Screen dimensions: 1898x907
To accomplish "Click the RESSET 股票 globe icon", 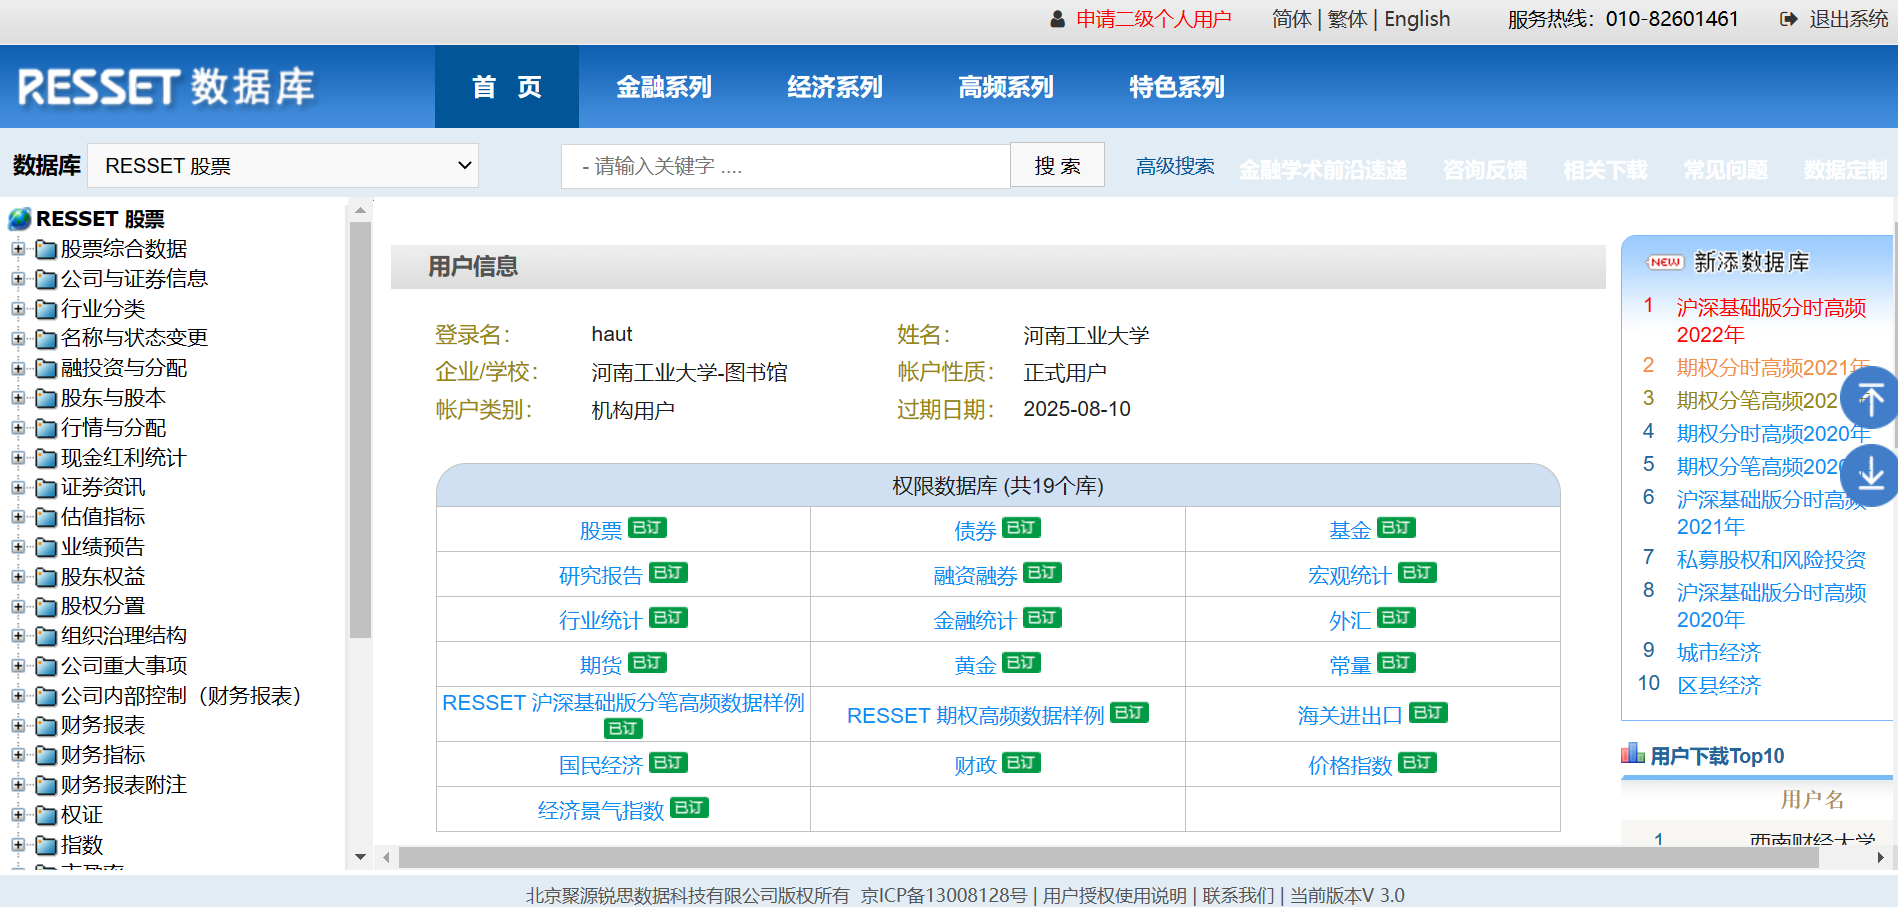I will (x=20, y=219).
